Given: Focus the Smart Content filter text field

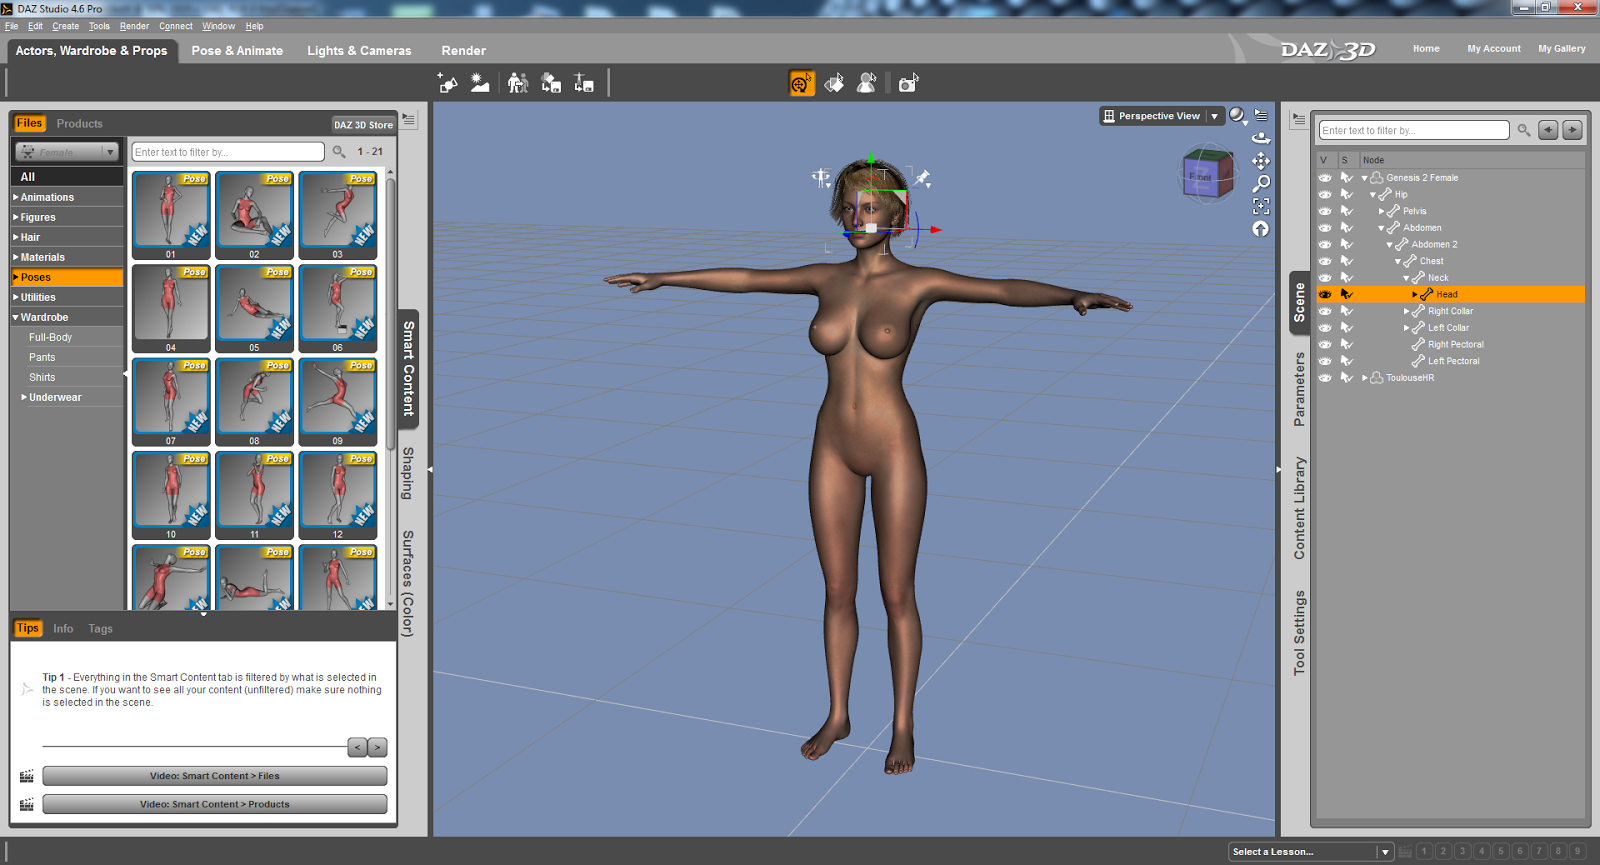Looking at the screenshot, I should 228,152.
